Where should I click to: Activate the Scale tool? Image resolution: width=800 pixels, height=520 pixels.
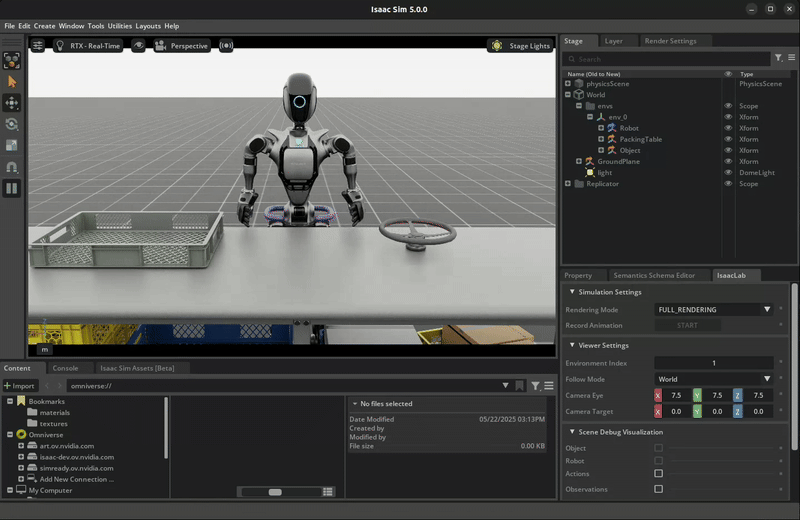point(11,146)
